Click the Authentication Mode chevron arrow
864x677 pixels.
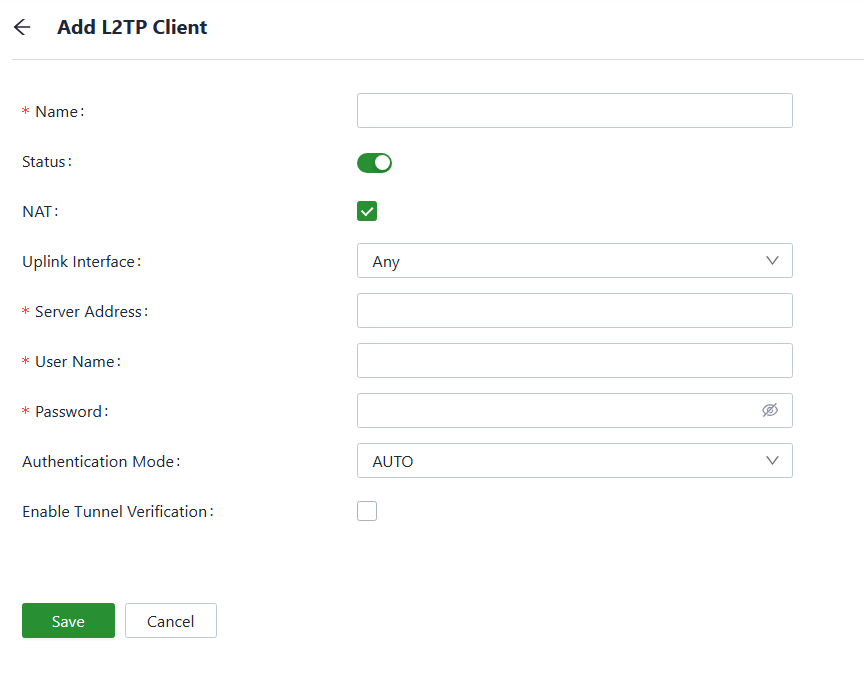pos(772,461)
